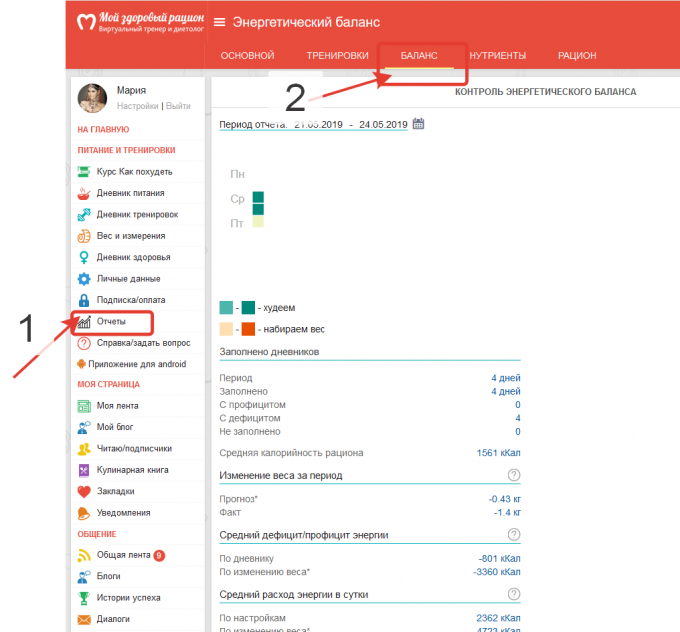Click the Закладки heart icon
Image resolution: width=680 pixels, height=632 pixels.
(85, 491)
